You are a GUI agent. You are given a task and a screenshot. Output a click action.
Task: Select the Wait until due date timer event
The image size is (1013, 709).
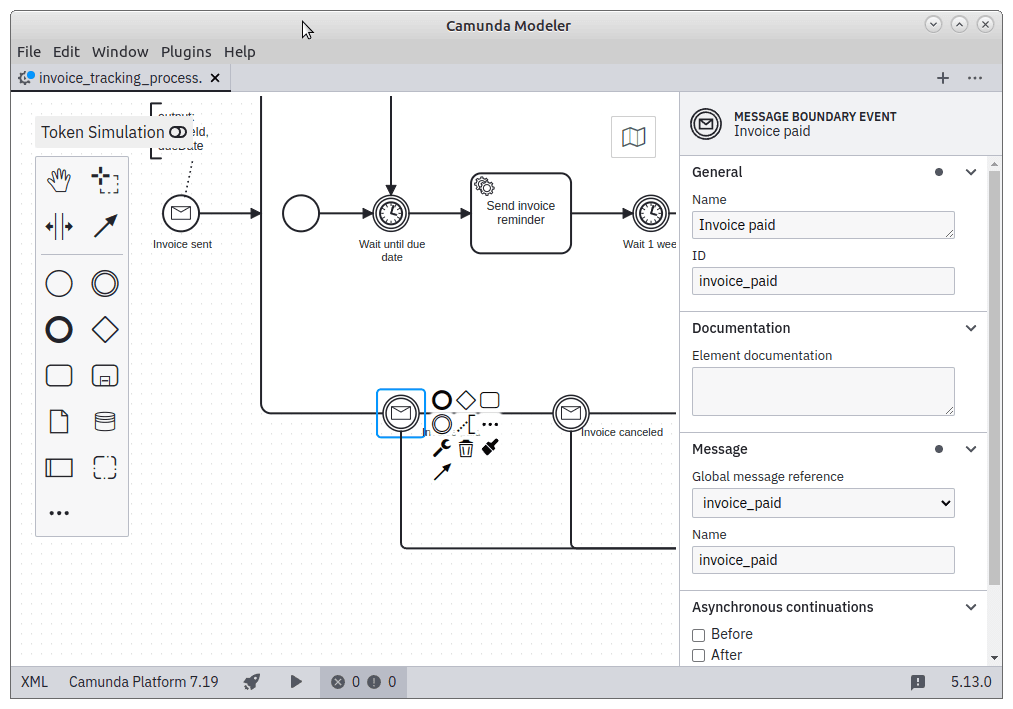[391, 213]
